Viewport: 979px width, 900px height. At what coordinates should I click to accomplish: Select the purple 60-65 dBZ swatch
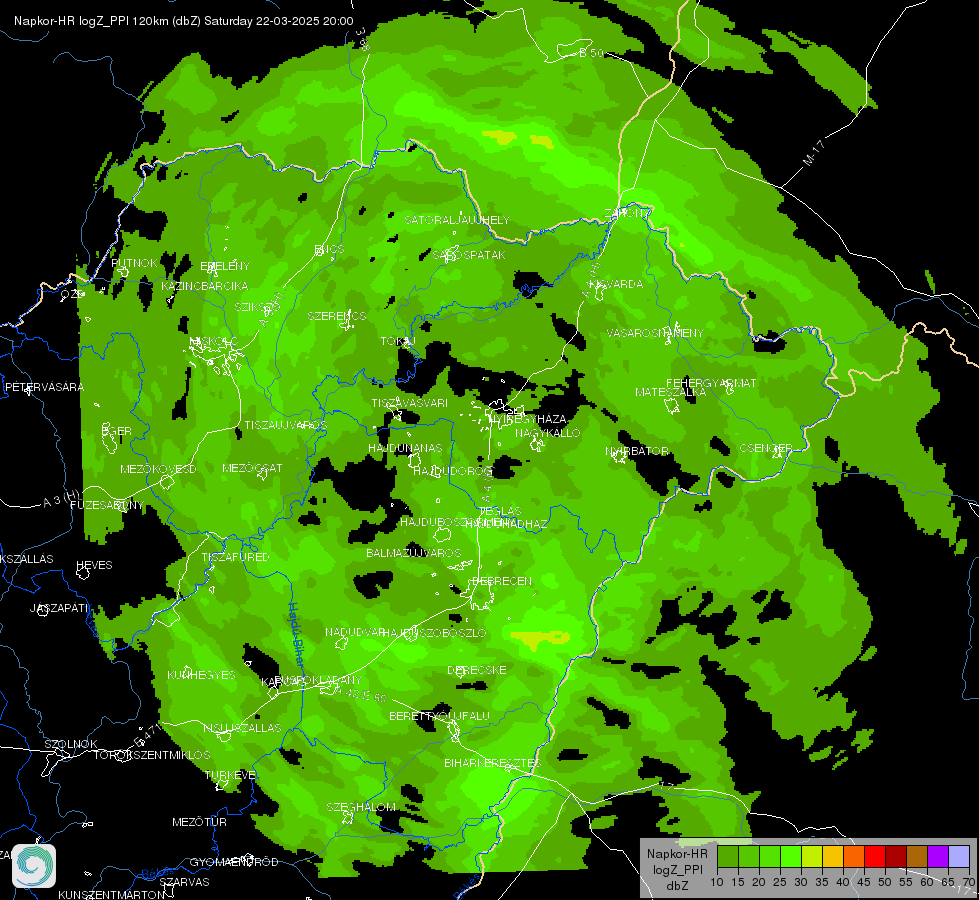pyautogui.click(x=937, y=857)
